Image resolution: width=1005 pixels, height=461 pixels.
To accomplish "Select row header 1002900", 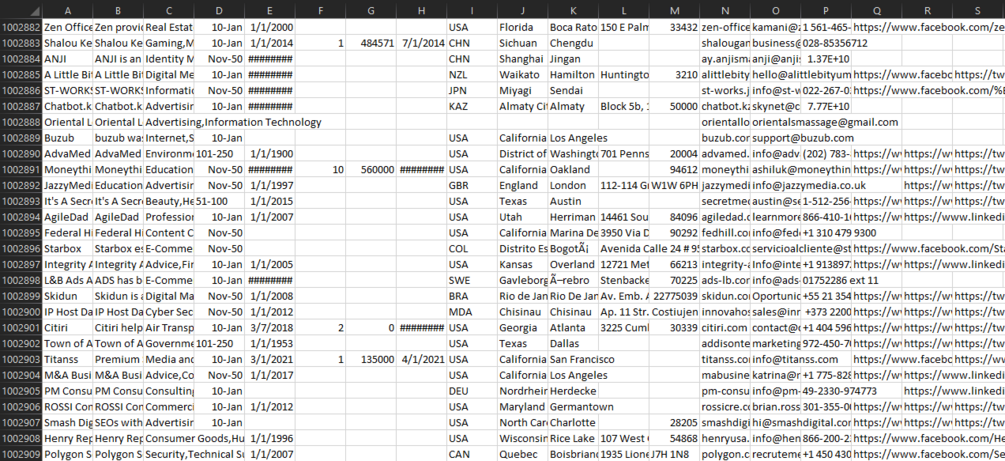I will [x=21, y=312].
